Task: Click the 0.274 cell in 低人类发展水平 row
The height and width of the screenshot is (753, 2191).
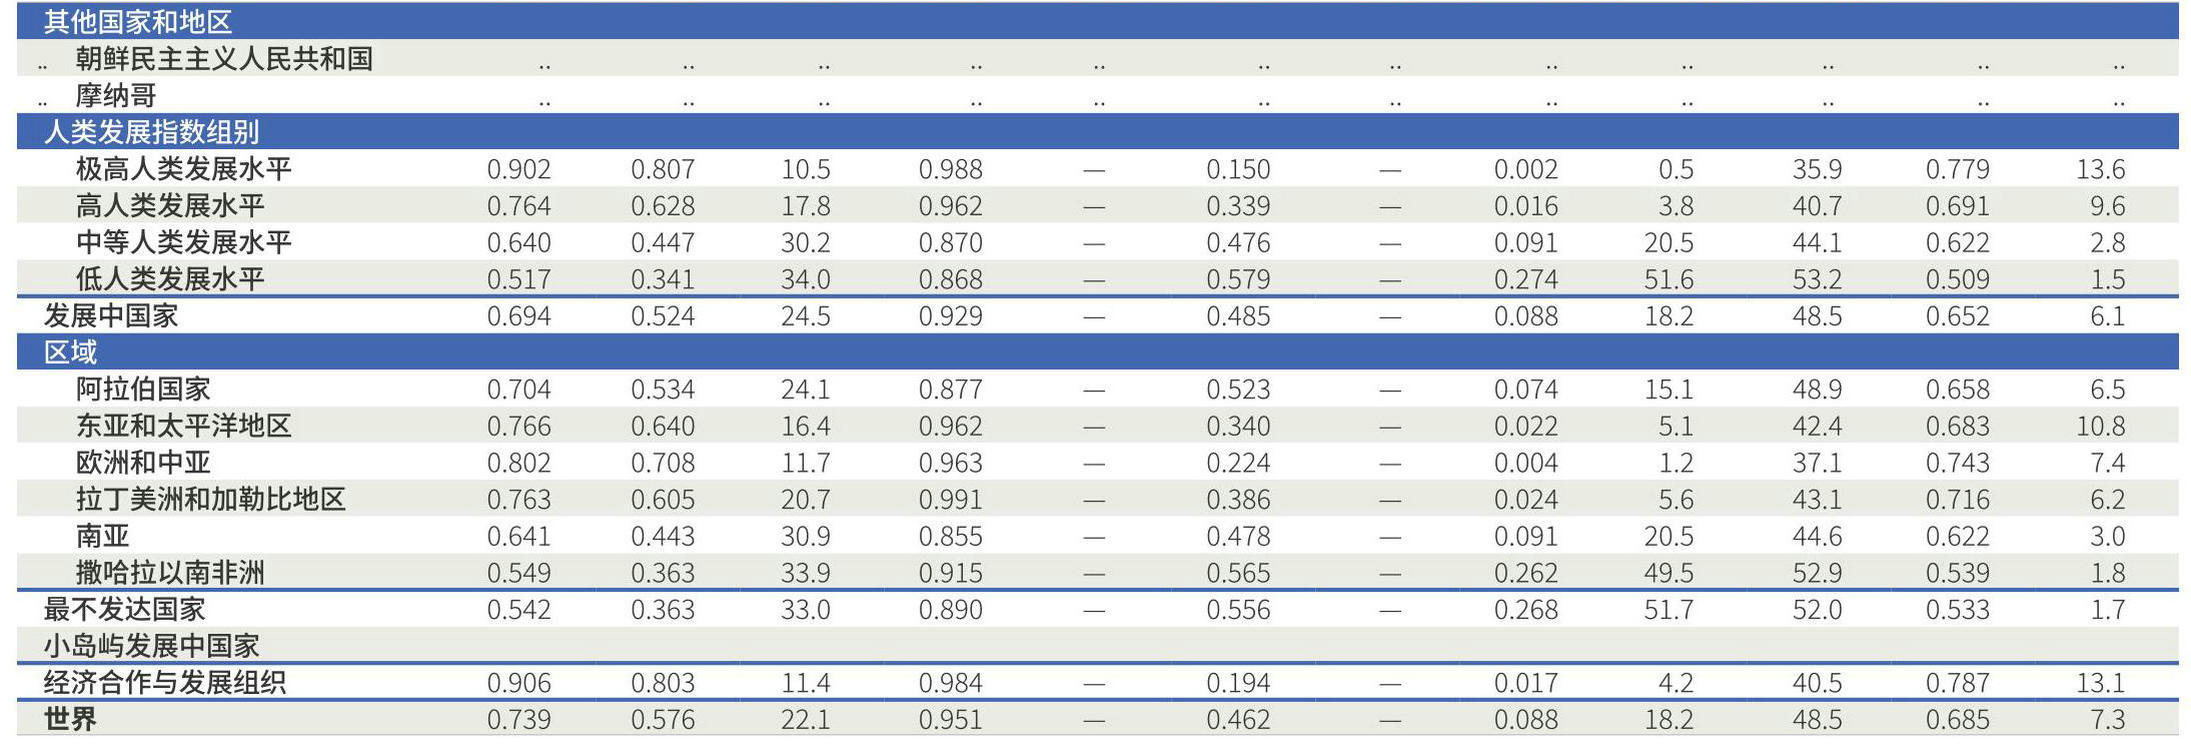Action: click(1525, 280)
